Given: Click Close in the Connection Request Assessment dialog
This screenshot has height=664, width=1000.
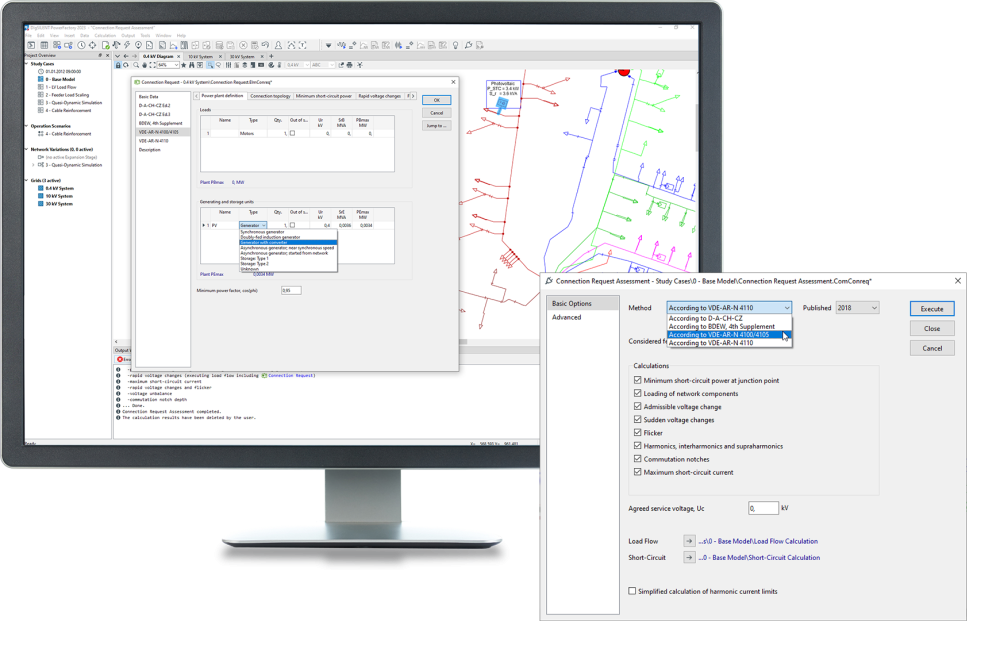Looking at the screenshot, I should 932,328.
